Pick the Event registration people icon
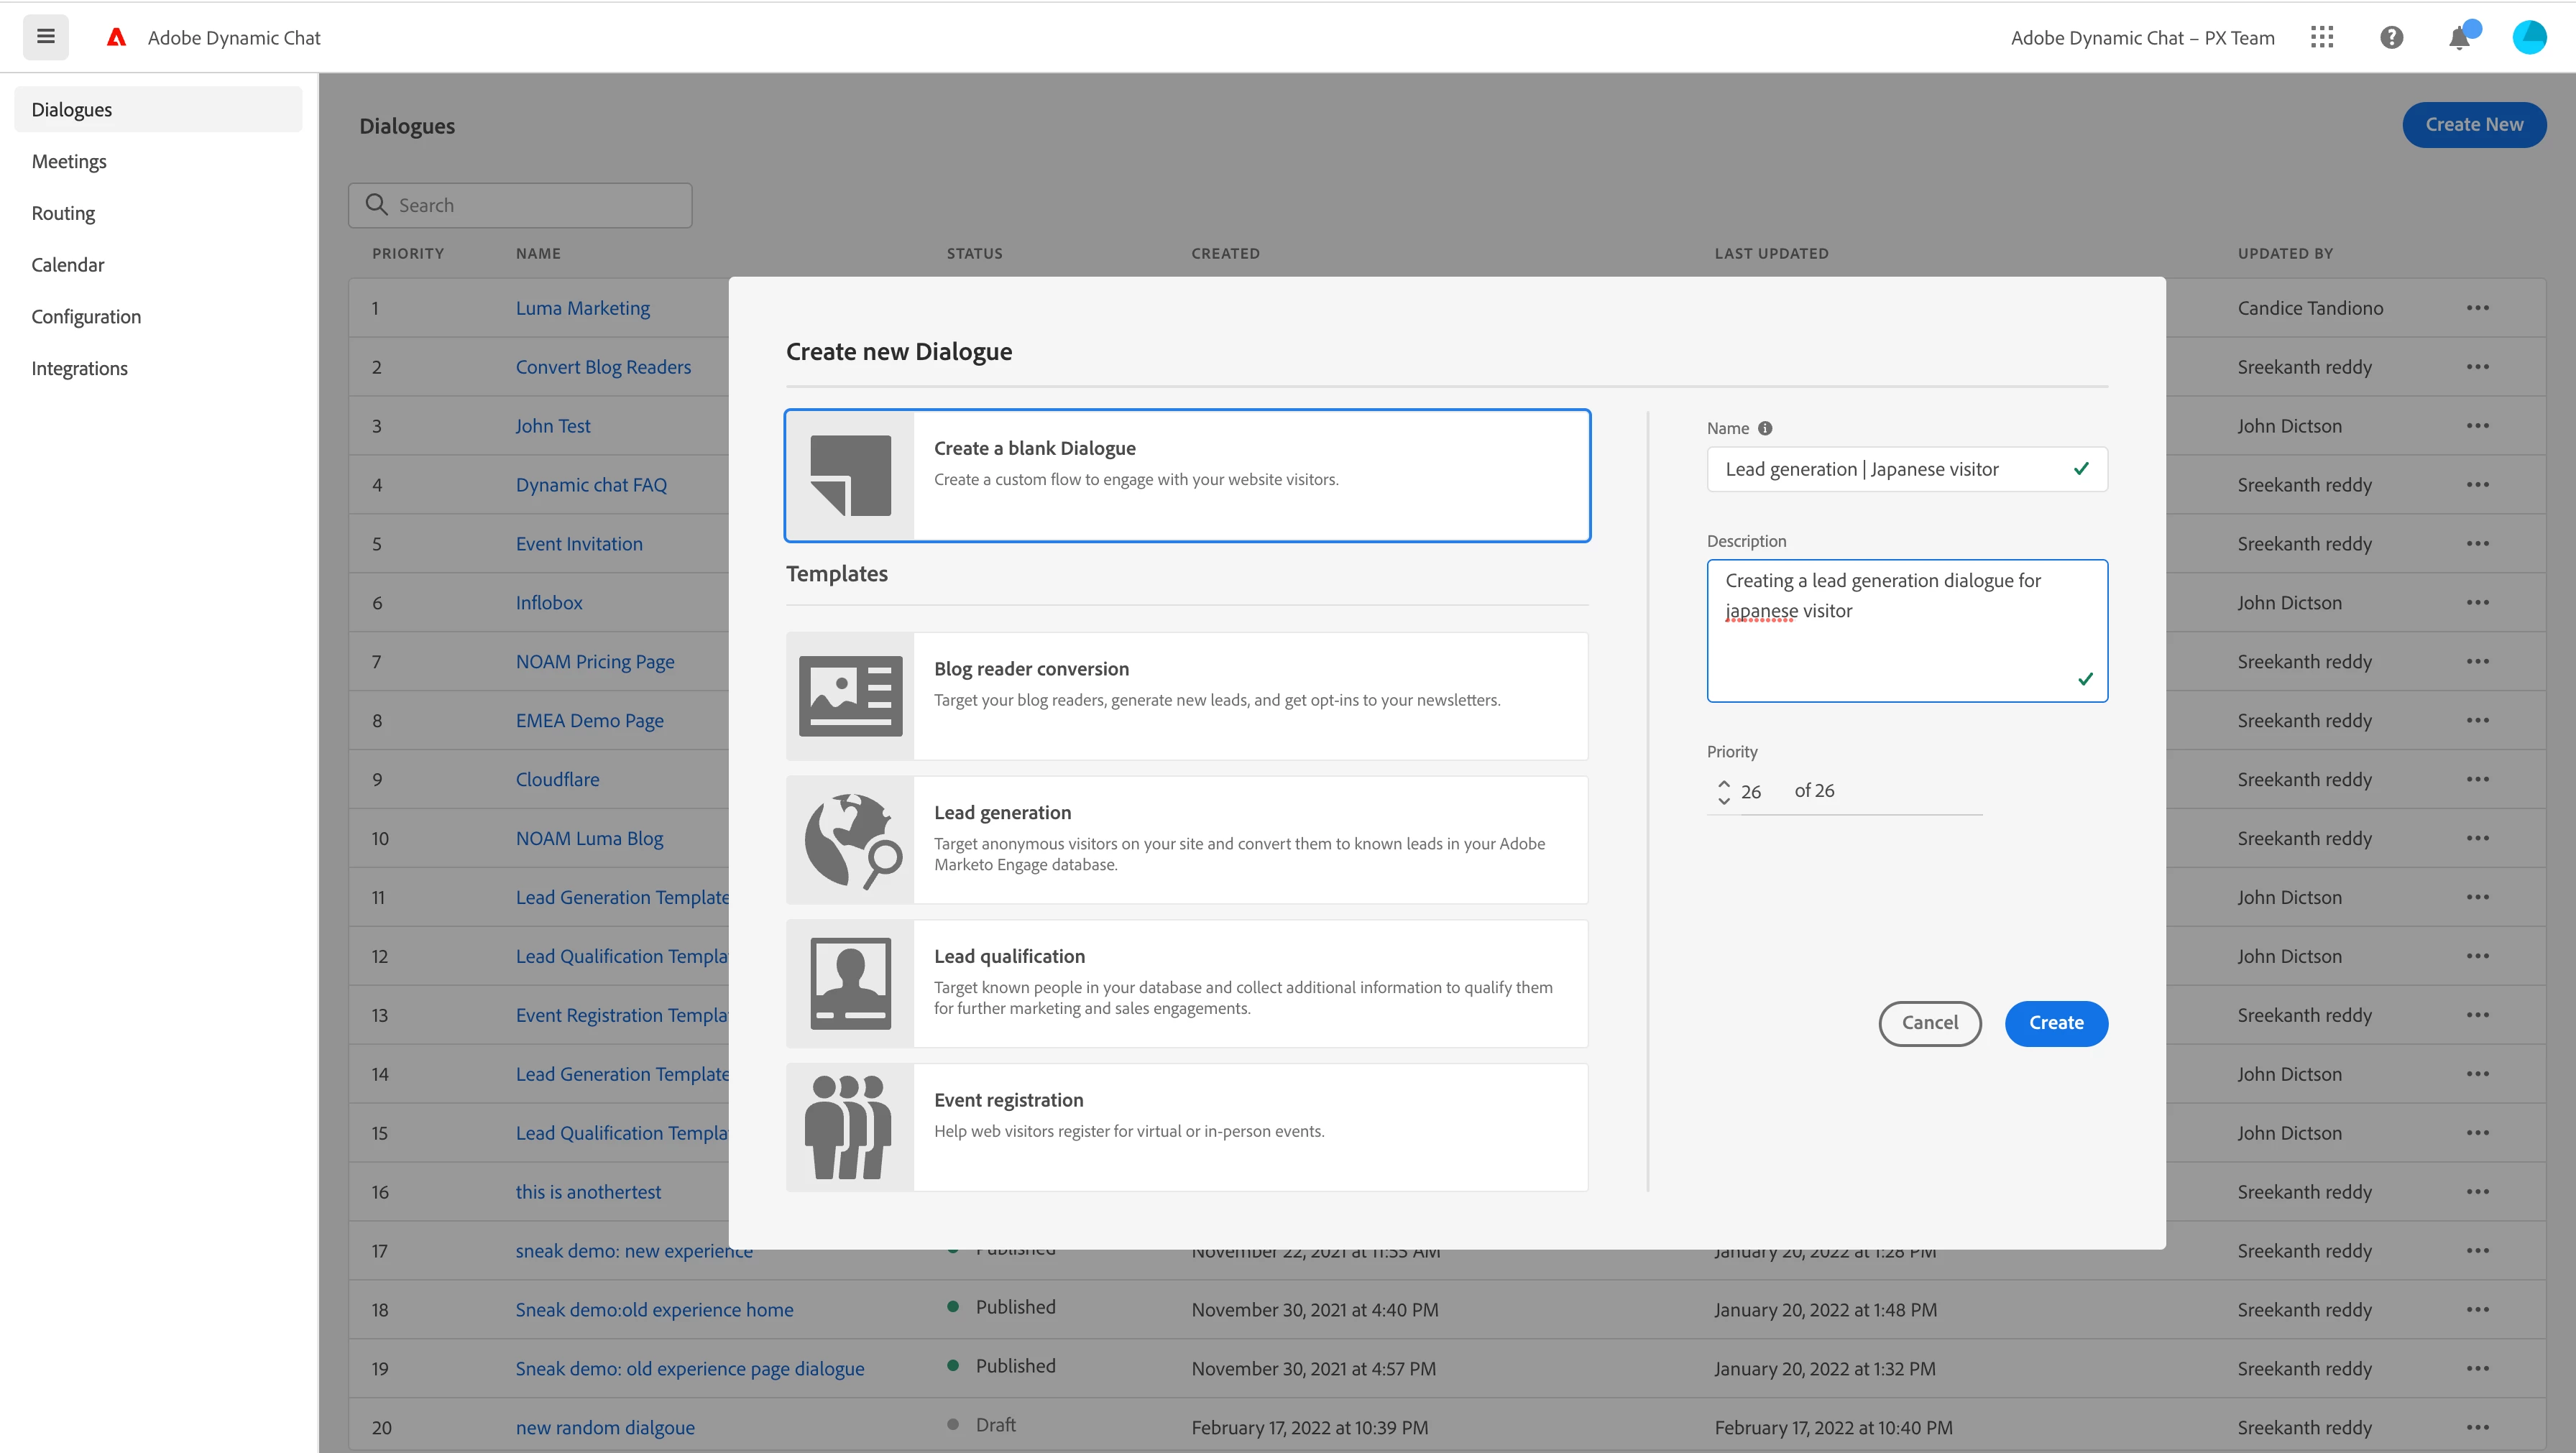 [x=850, y=1127]
